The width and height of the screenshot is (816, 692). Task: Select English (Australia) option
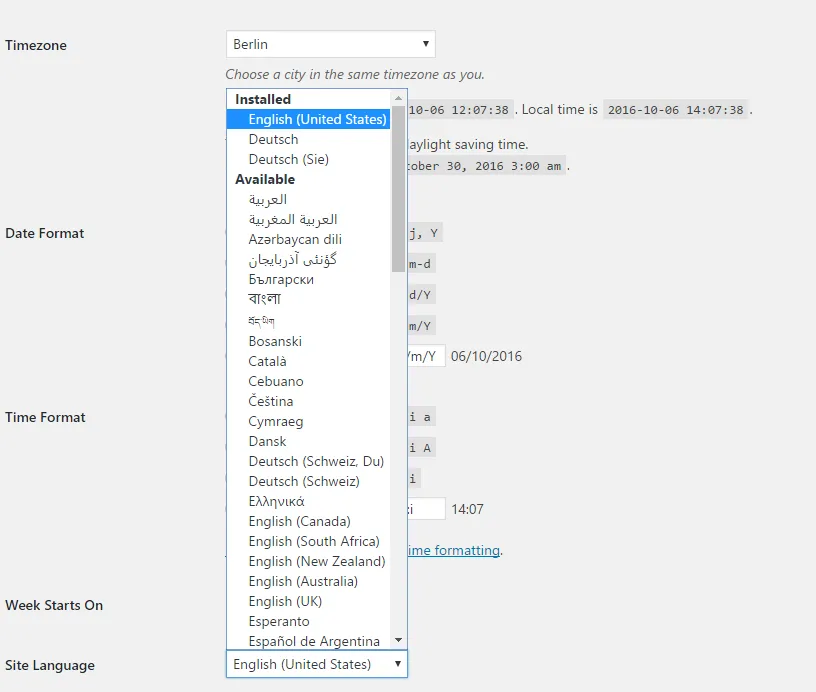click(308, 581)
